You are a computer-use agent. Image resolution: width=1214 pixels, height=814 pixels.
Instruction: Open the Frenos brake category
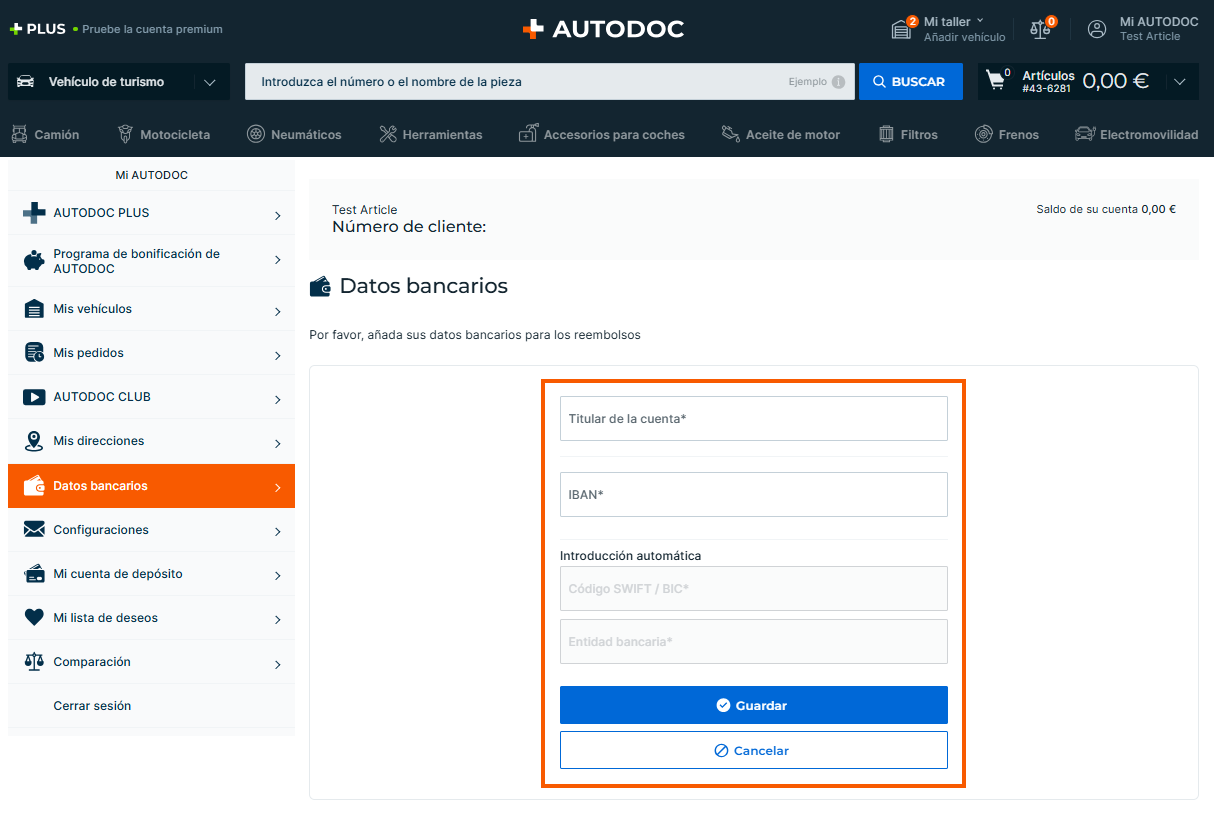(1007, 134)
